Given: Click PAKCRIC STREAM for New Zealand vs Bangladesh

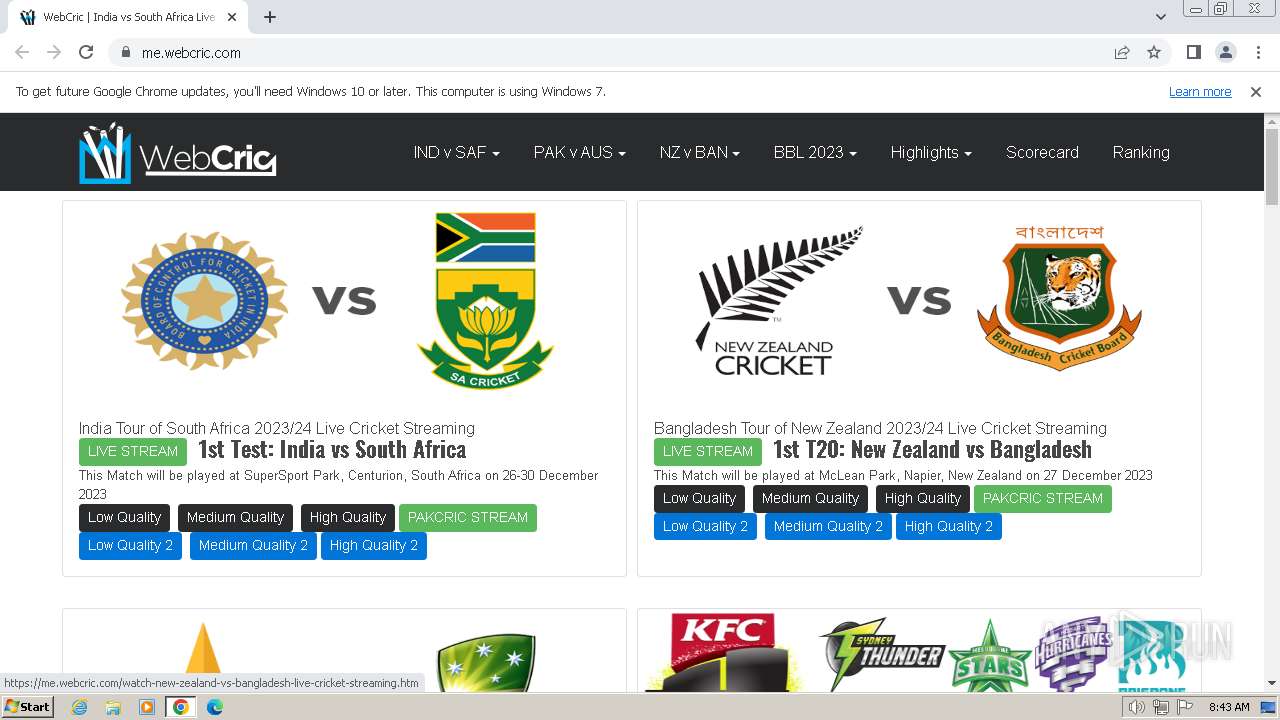Looking at the screenshot, I should [1043, 499].
